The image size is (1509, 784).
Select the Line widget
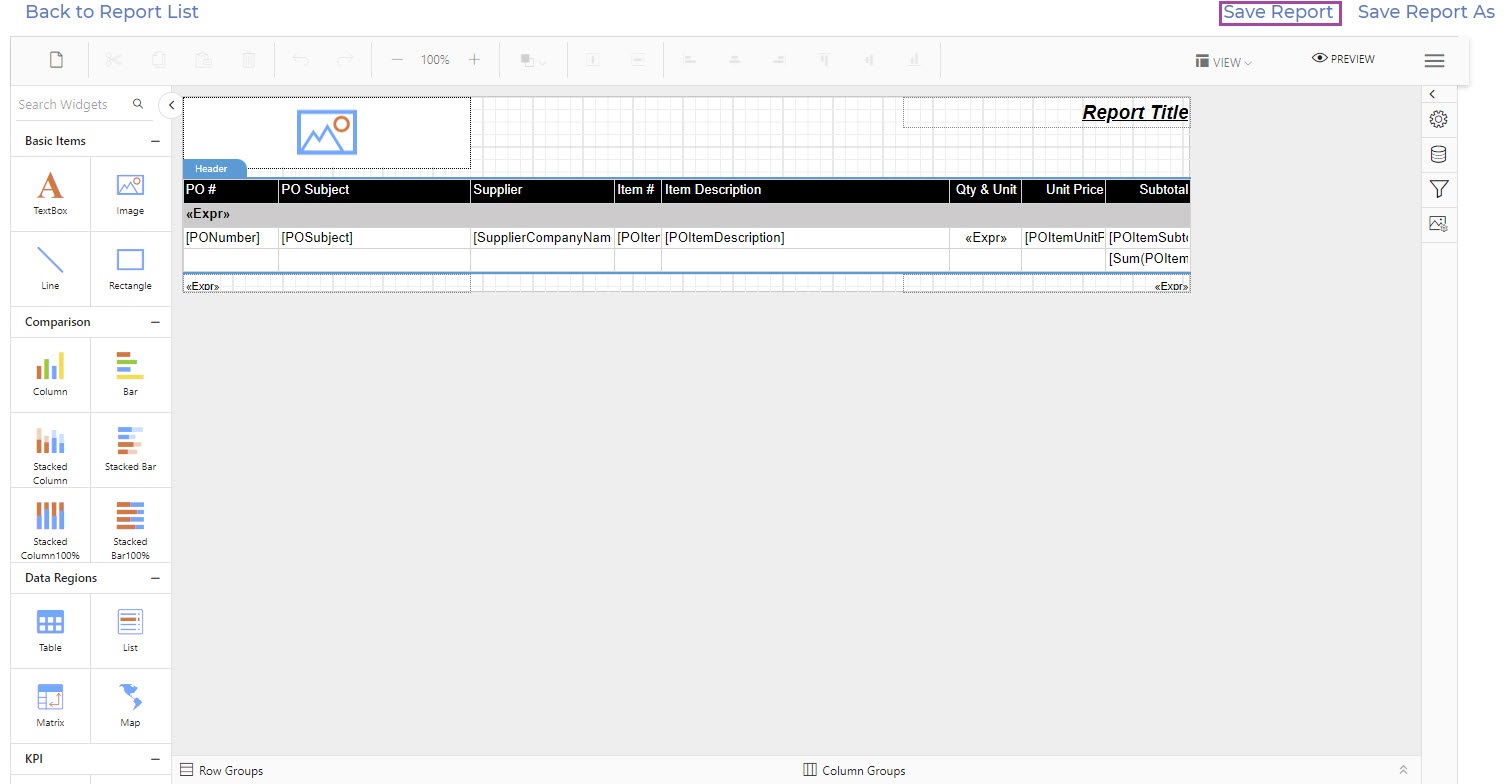pyautogui.click(x=50, y=269)
